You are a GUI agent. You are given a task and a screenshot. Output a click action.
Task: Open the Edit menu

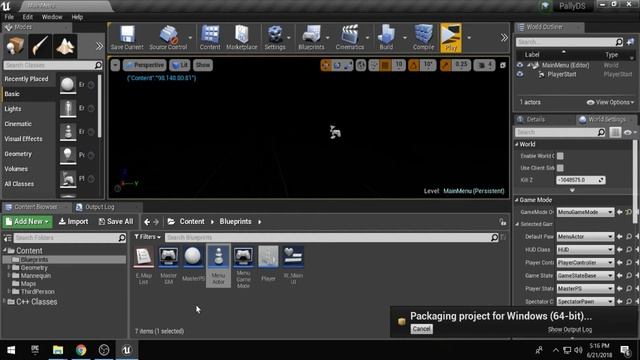point(27,17)
